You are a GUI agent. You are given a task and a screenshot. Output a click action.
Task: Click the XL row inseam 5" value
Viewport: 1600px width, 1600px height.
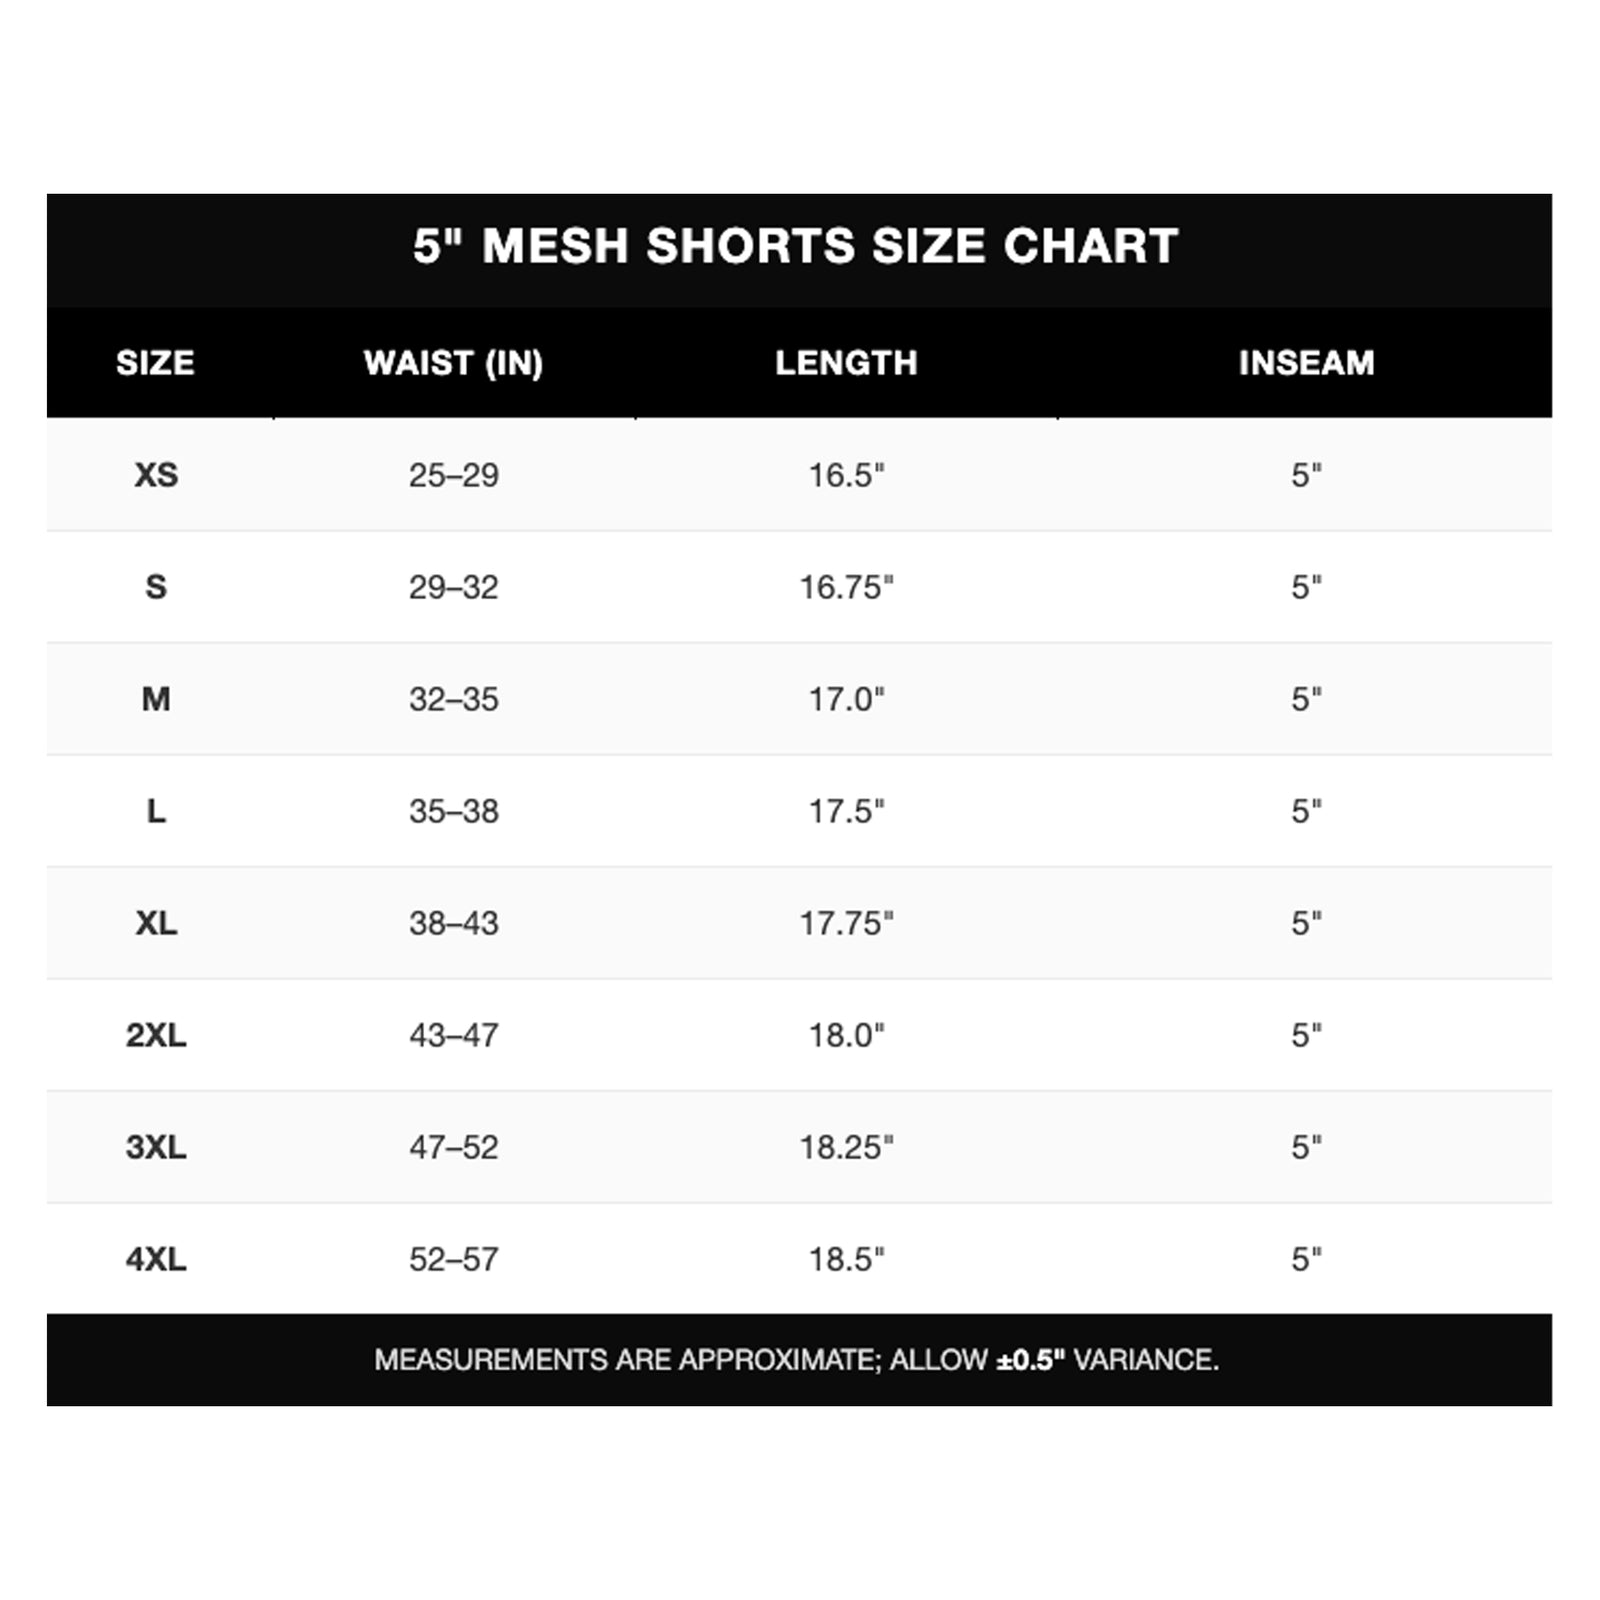1306,923
